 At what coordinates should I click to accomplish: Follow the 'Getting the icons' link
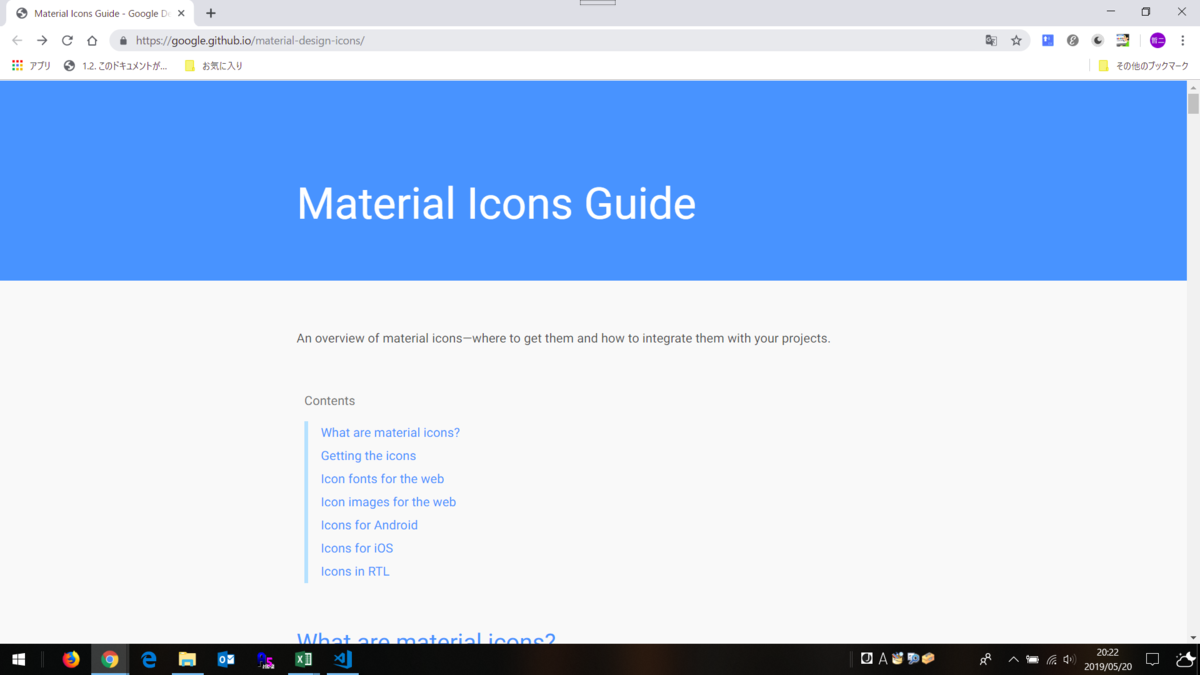[368, 456]
